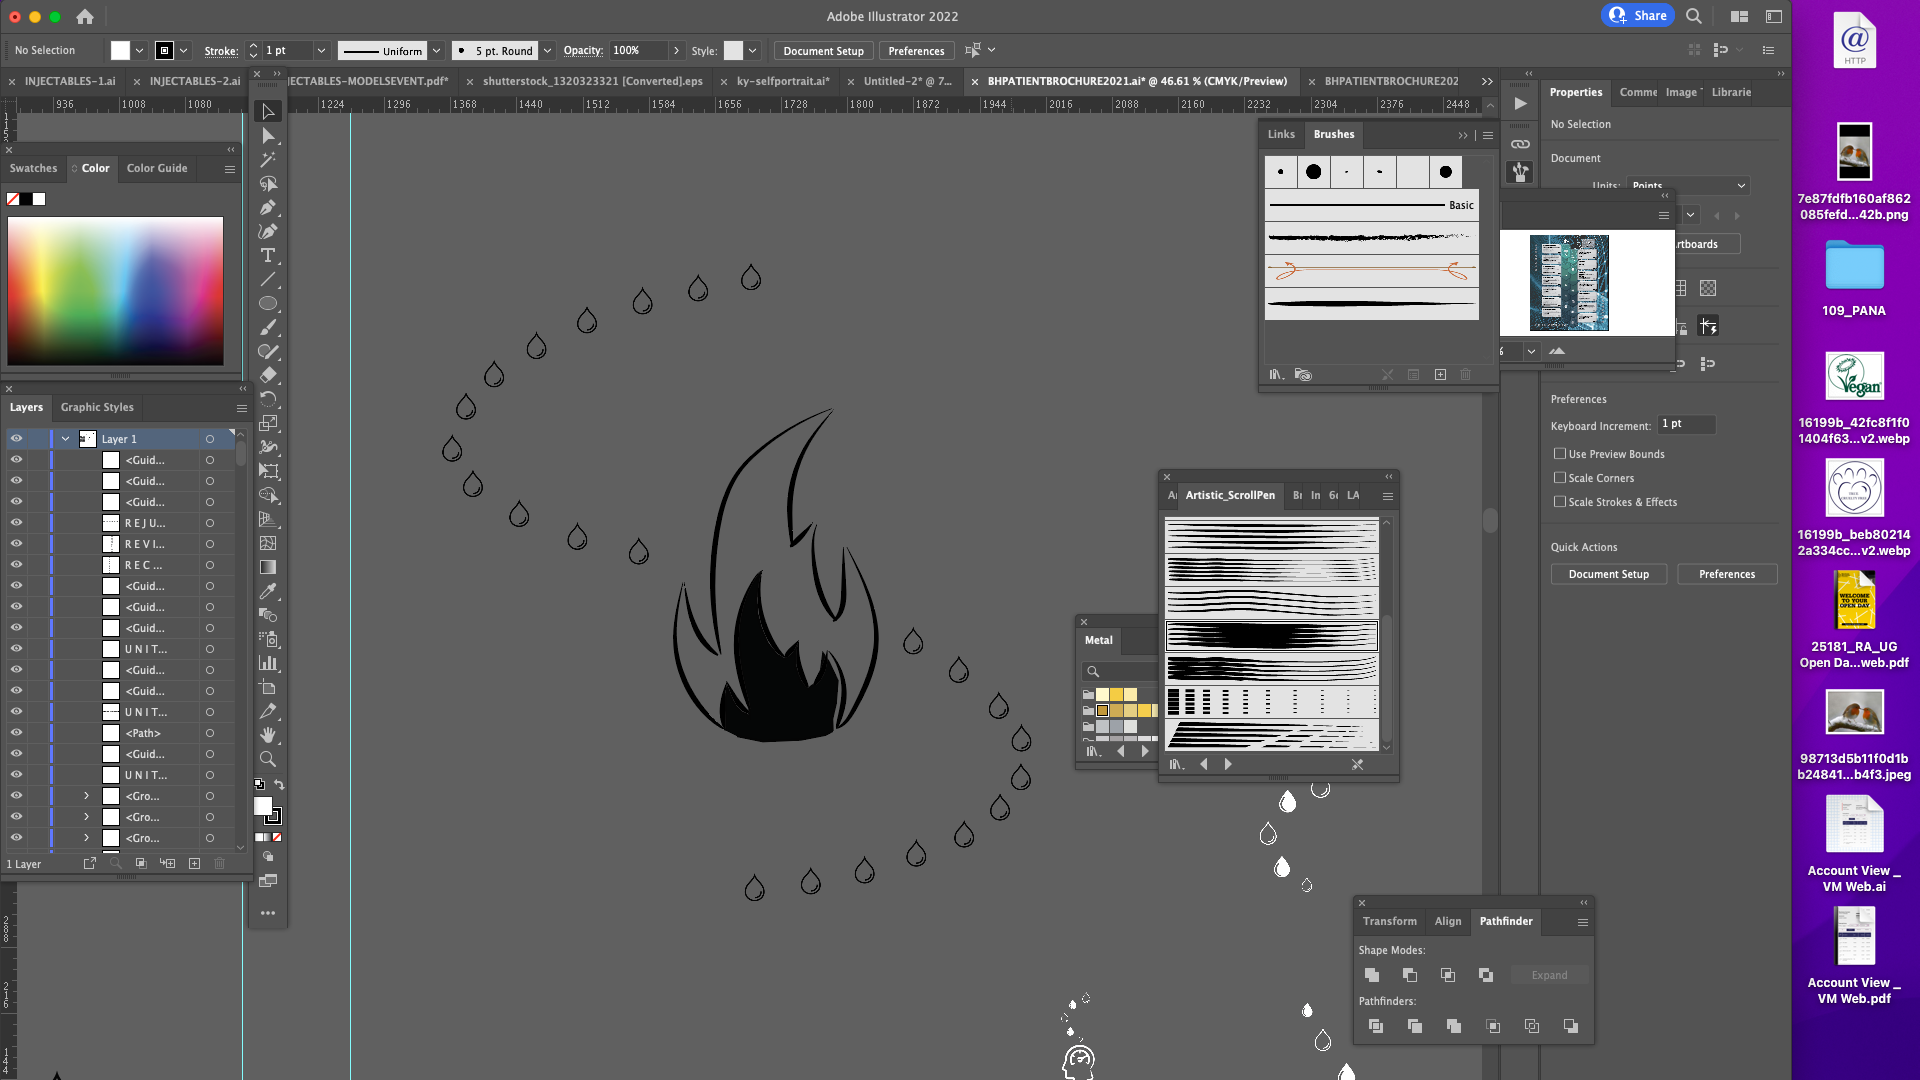Viewport: 1920px width, 1080px height.
Task: Select the Zoom tool
Action: tap(268, 759)
